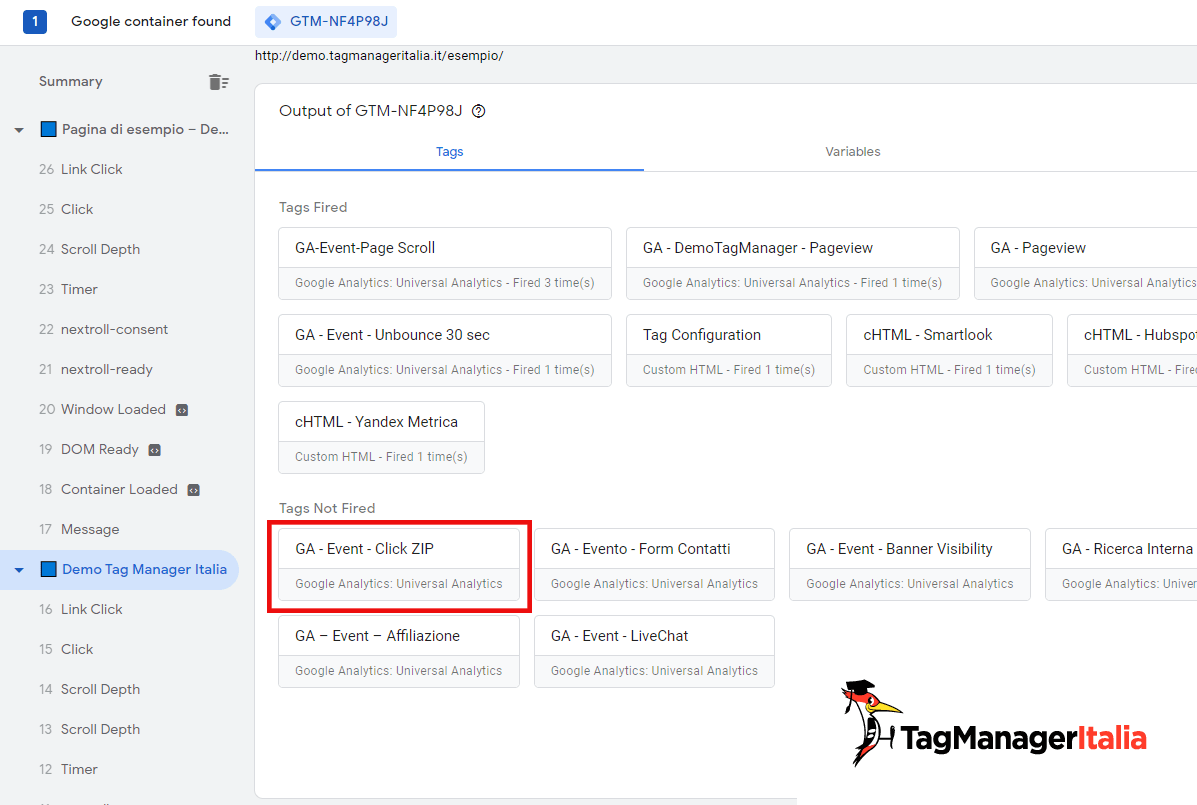Click the Tags Not Fired section heading

(x=327, y=508)
